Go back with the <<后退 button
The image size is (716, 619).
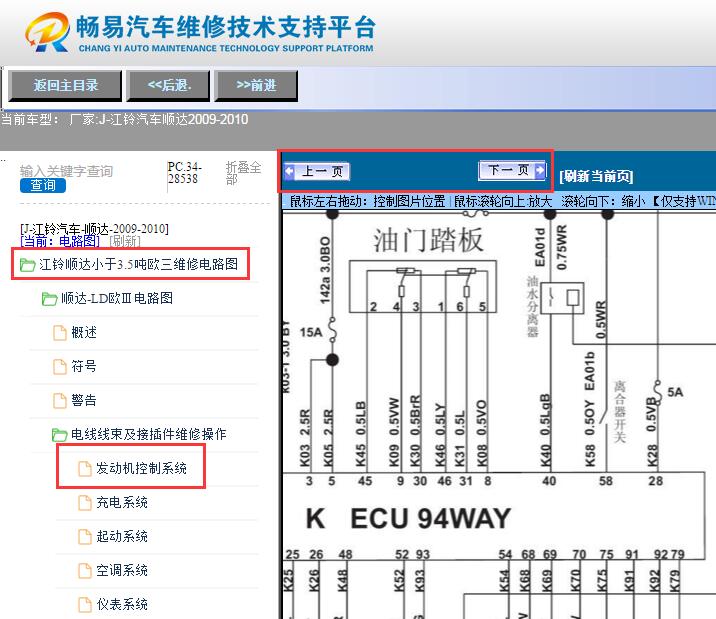click(168, 85)
